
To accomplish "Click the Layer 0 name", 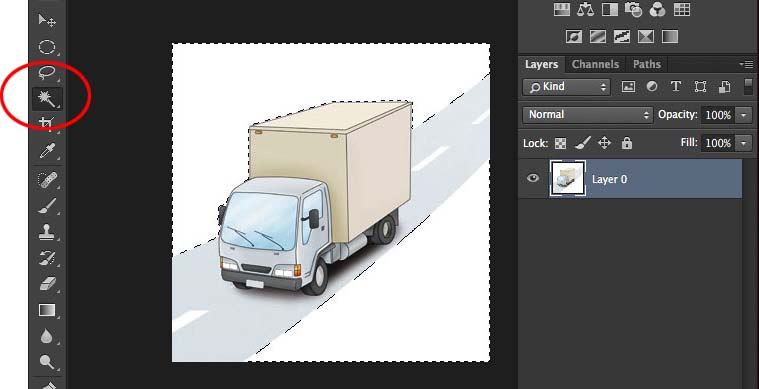I will click(x=609, y=179).
